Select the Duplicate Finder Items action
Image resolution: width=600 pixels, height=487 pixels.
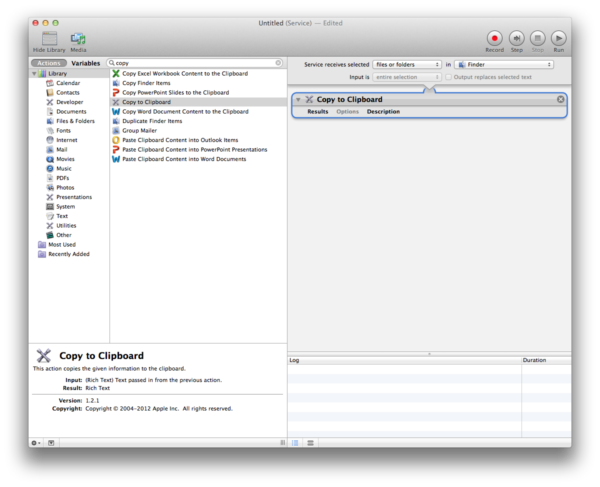(x=199, y=121)
